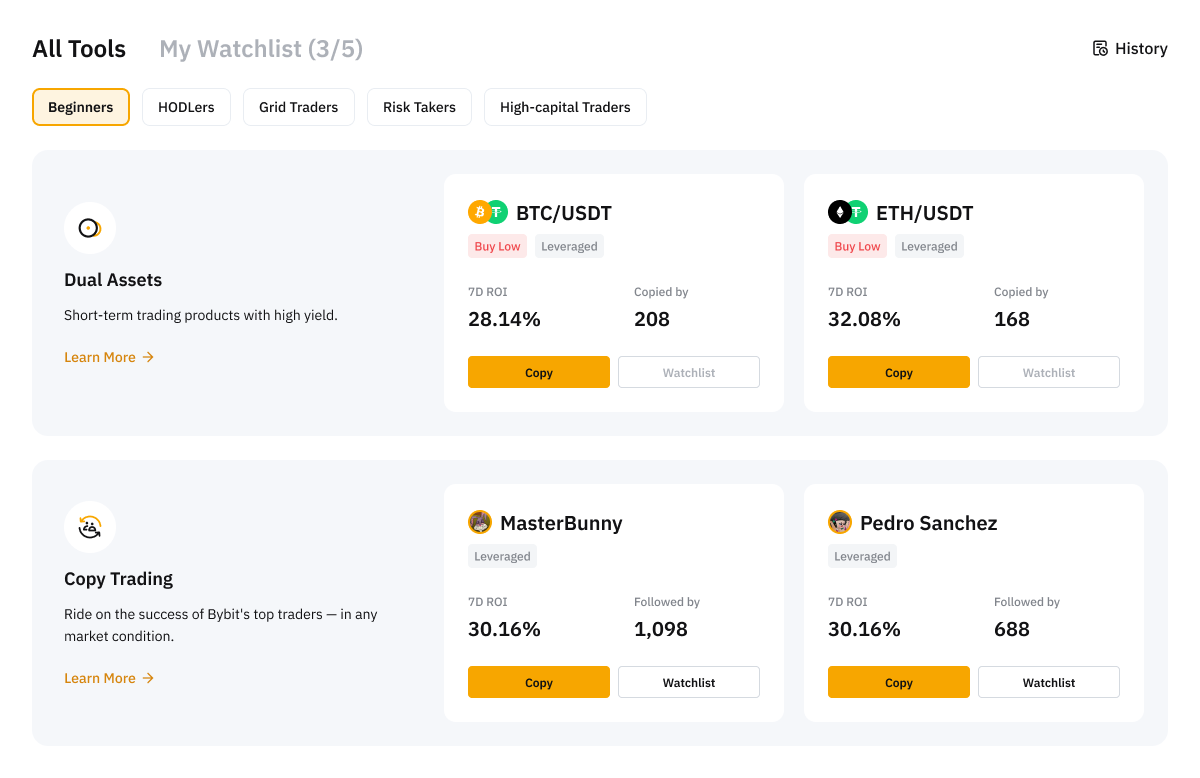
Task: Add MasterBunny to the watchlist
Action: (689, 682)
